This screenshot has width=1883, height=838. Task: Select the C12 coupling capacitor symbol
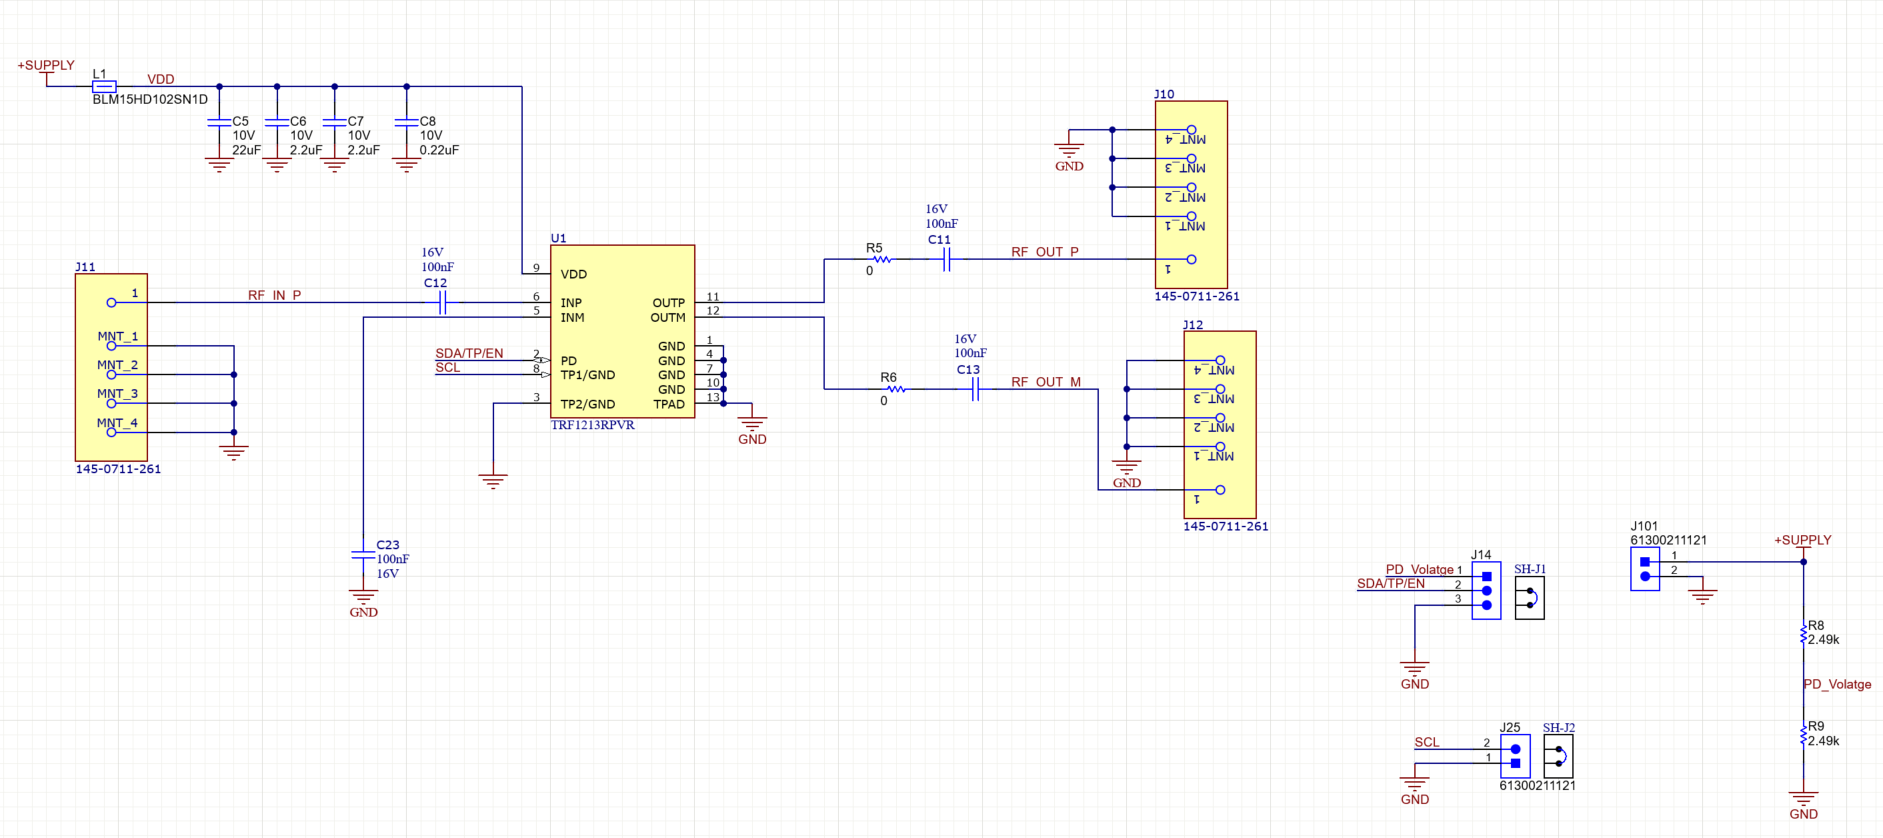[x=442, y=303]
